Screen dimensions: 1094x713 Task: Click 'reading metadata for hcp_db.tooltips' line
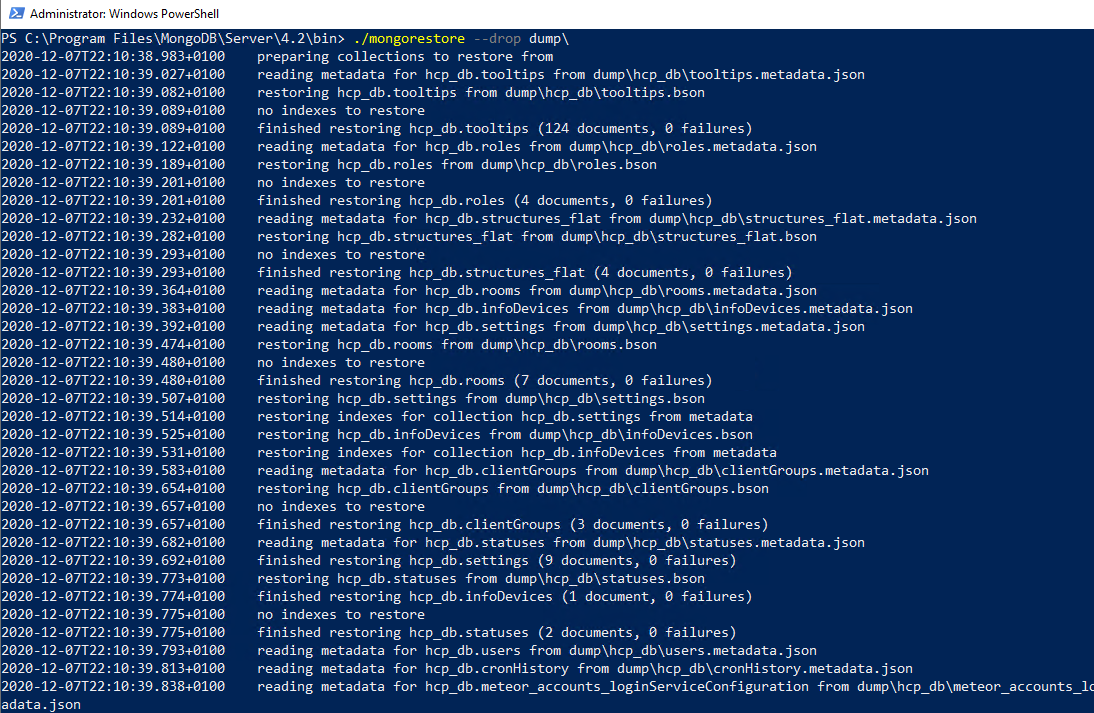pyautogui.click(x=561, y=75)
